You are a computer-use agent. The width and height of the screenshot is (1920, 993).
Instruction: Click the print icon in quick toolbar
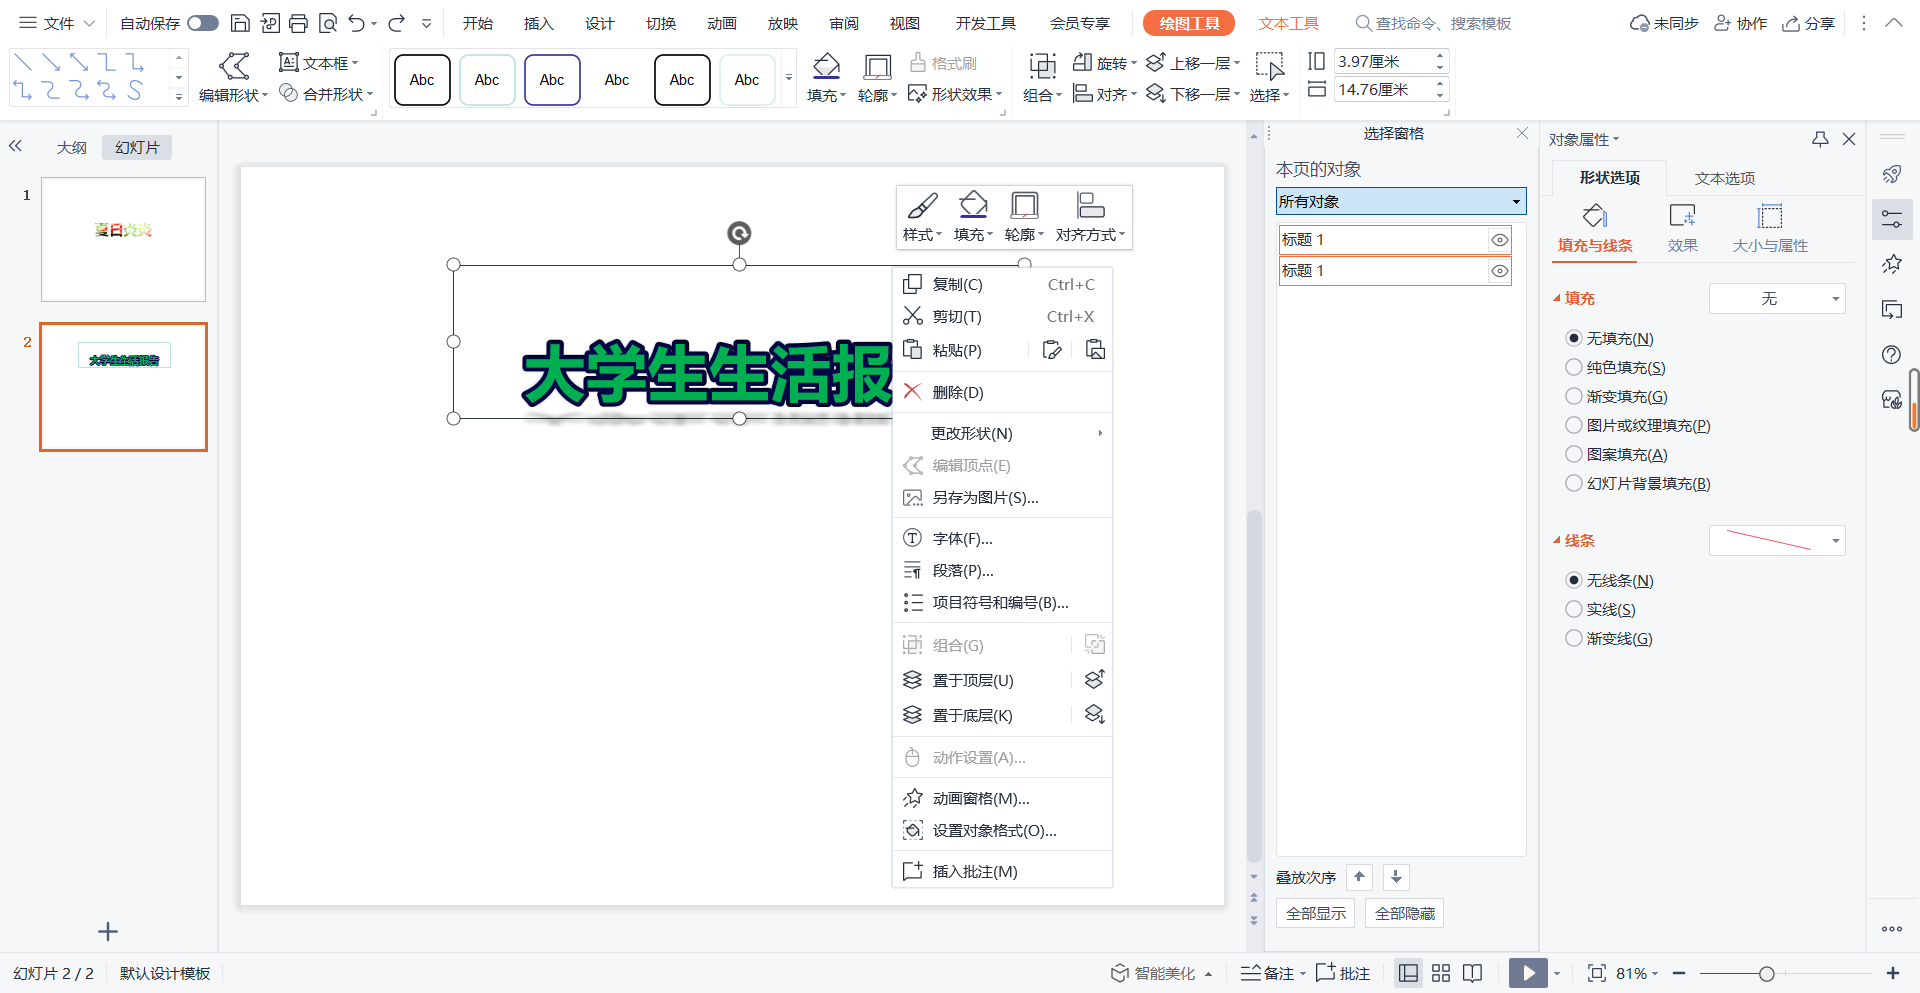pos(298,23)
